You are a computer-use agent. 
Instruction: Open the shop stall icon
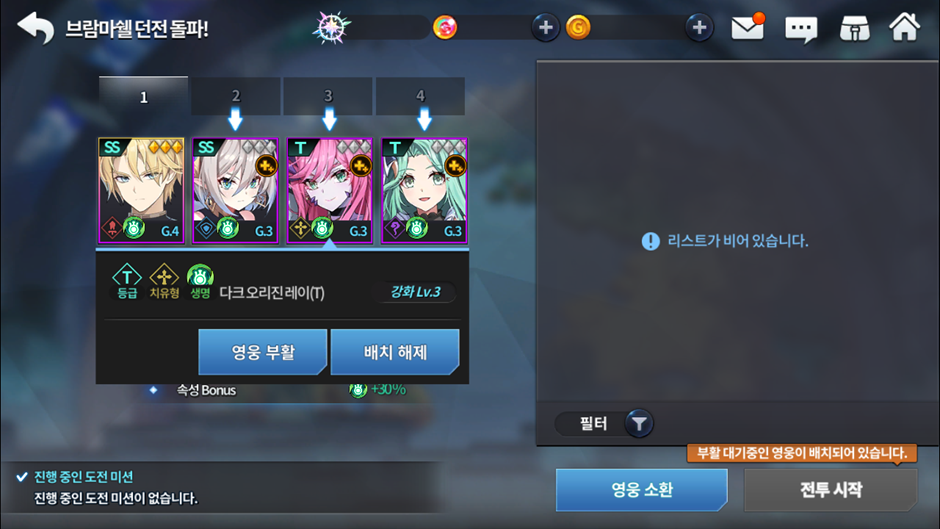(x=854, y=28)
